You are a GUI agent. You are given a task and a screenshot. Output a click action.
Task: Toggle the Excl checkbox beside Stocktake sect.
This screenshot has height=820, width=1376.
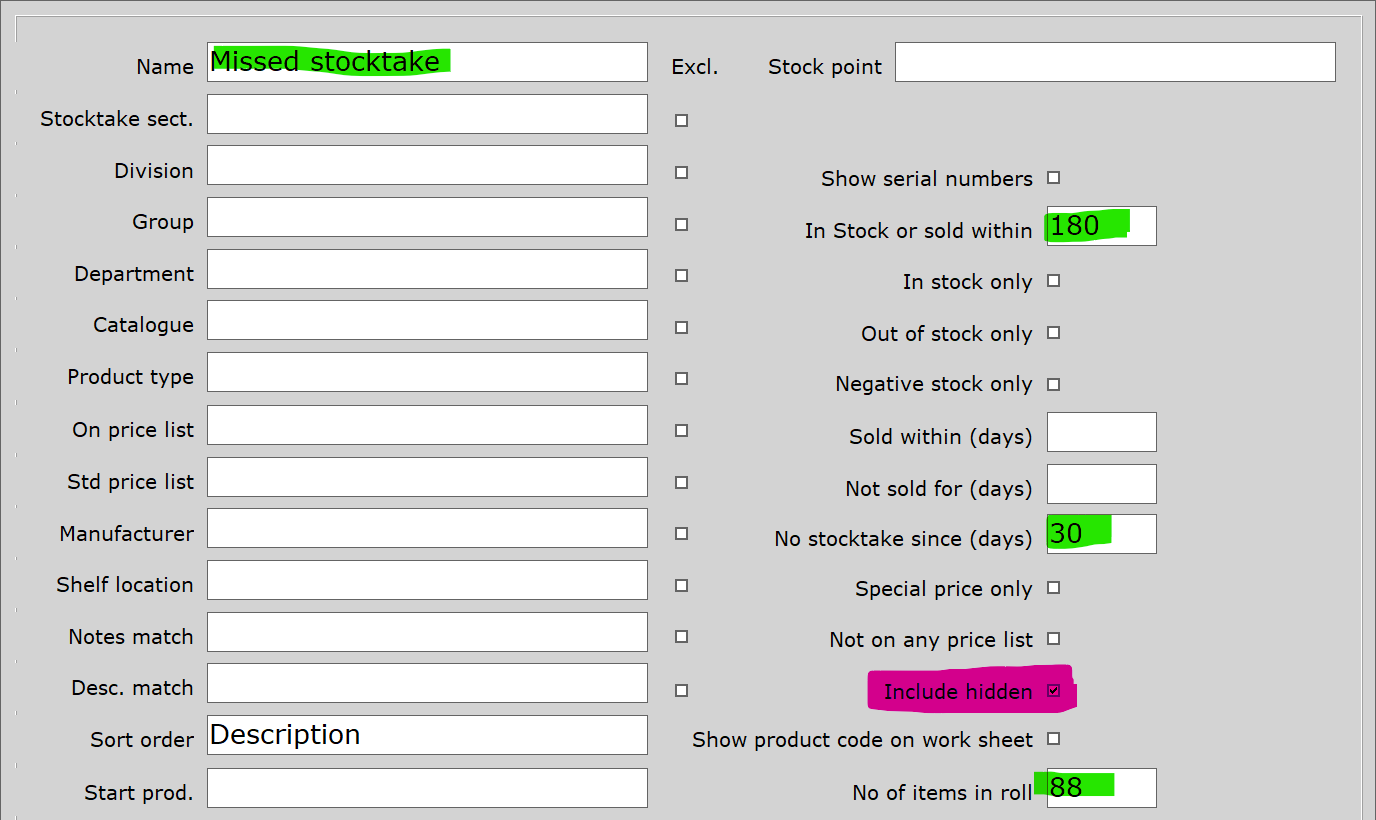tap(681, 120)
